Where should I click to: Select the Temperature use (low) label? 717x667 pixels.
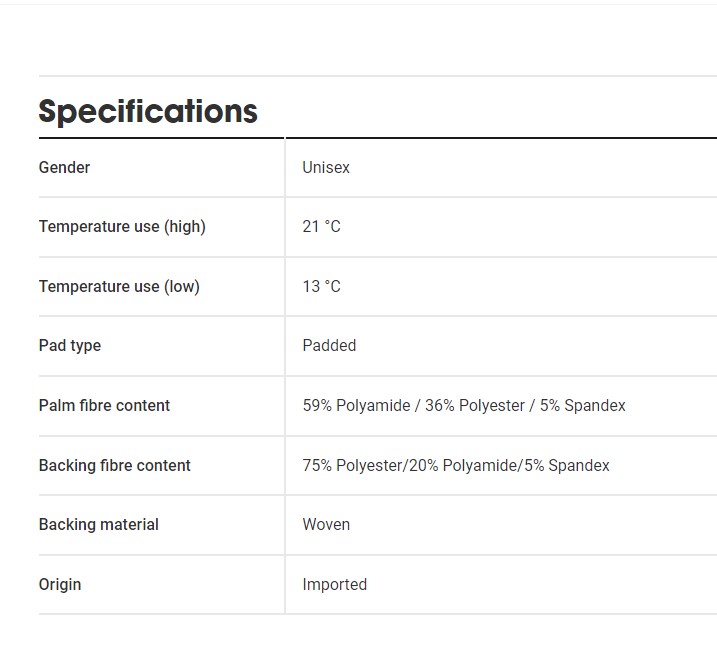[x=119, y=287]
